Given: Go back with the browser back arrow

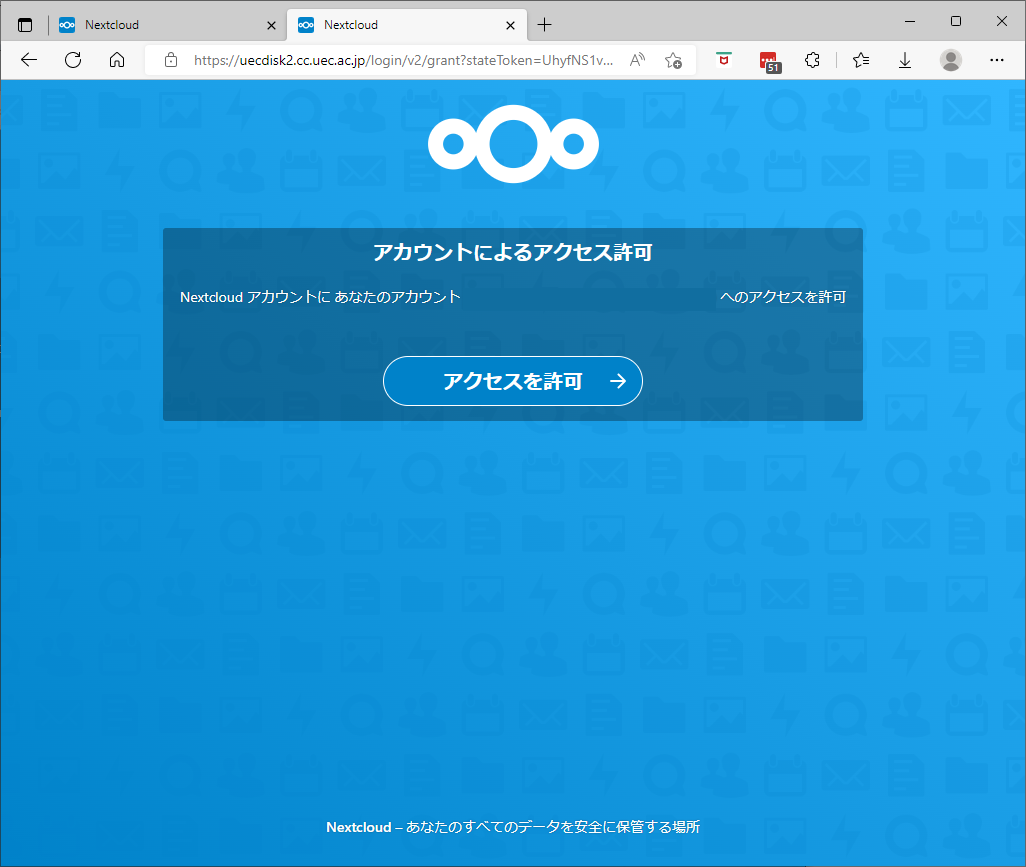Looking at the screenshot, I should pyautogui.click(x=29, y=60).
